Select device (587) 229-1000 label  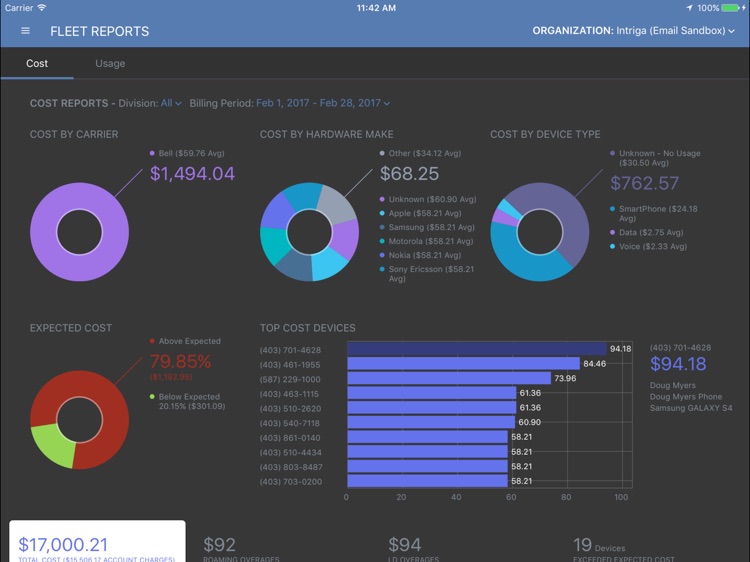tap(290, 379)
